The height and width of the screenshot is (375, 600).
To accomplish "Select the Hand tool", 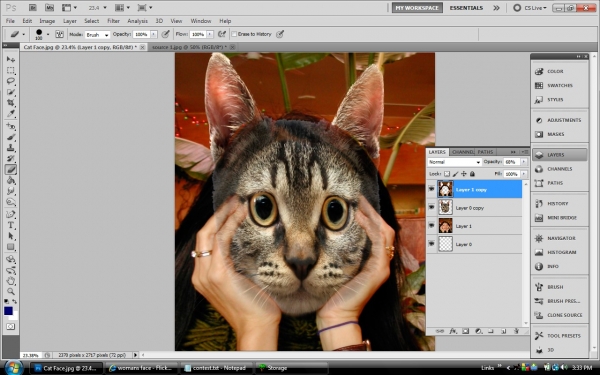I will pyautogui.click(x=10, y=281).
